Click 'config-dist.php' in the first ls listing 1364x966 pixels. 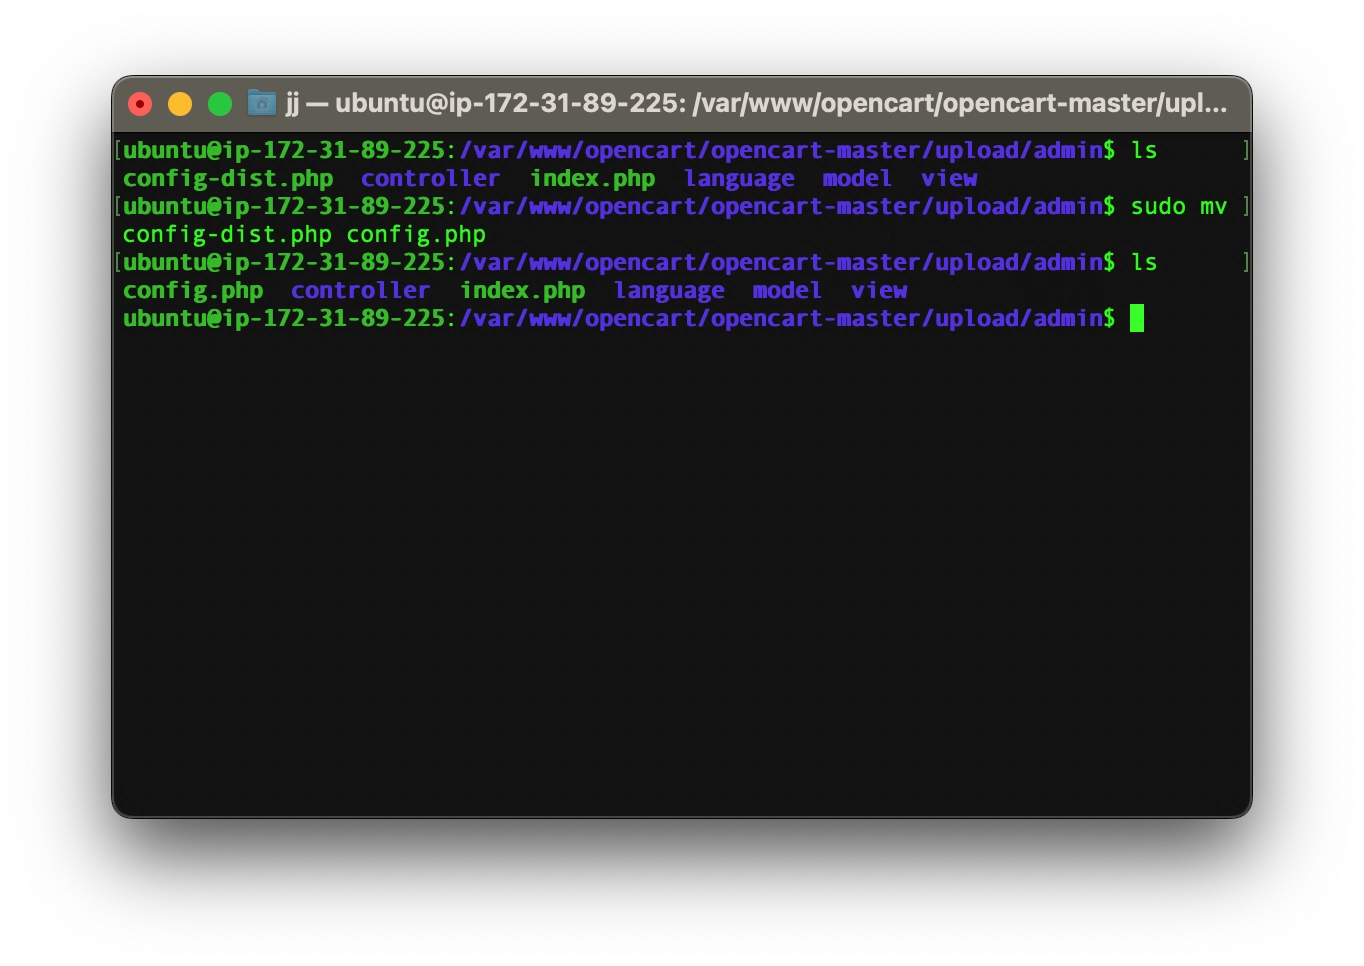pyautogui.click(x=228, y=179)
